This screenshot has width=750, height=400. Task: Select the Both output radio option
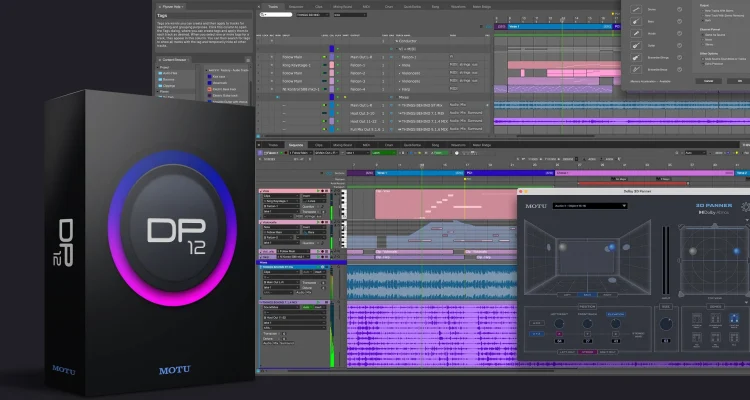coord(703,21)
